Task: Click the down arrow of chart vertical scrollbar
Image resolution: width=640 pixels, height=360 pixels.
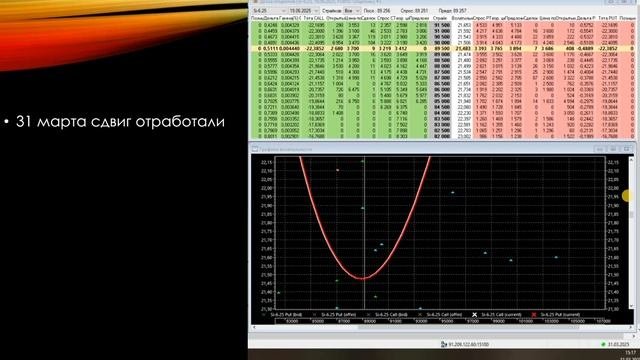Action: coord(632,305)
